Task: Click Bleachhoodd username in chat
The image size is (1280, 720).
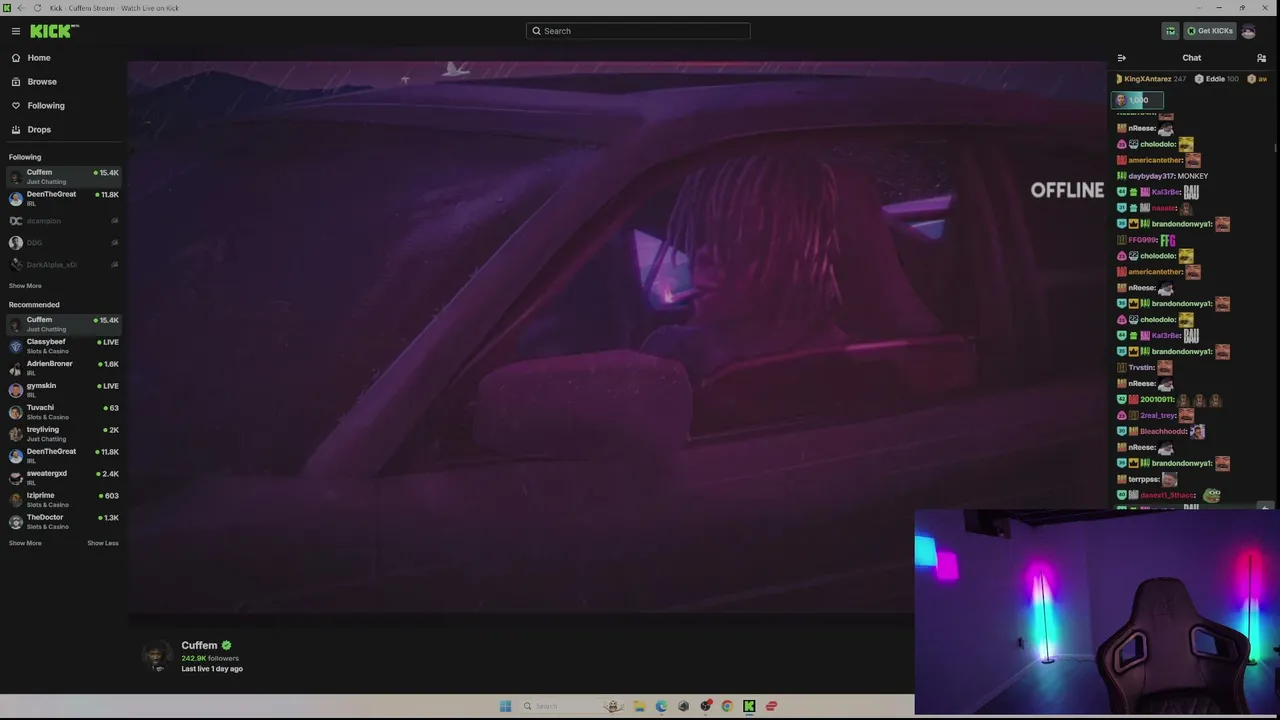Action: [x=1163, y=432]
